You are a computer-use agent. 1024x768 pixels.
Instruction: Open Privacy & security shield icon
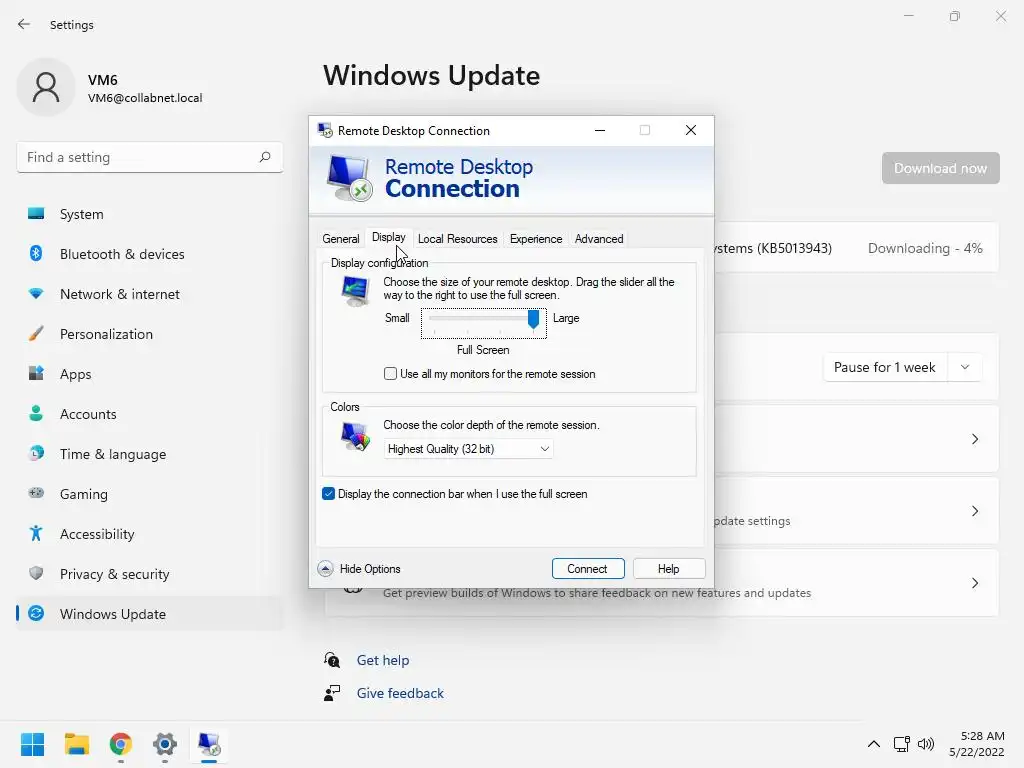36,573
